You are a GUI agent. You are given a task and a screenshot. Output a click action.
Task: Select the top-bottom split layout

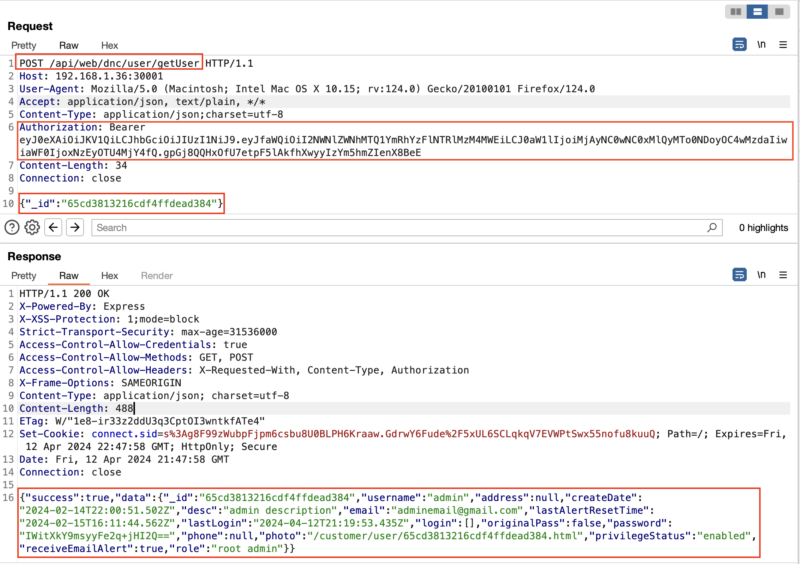click(x=758, y=12)
